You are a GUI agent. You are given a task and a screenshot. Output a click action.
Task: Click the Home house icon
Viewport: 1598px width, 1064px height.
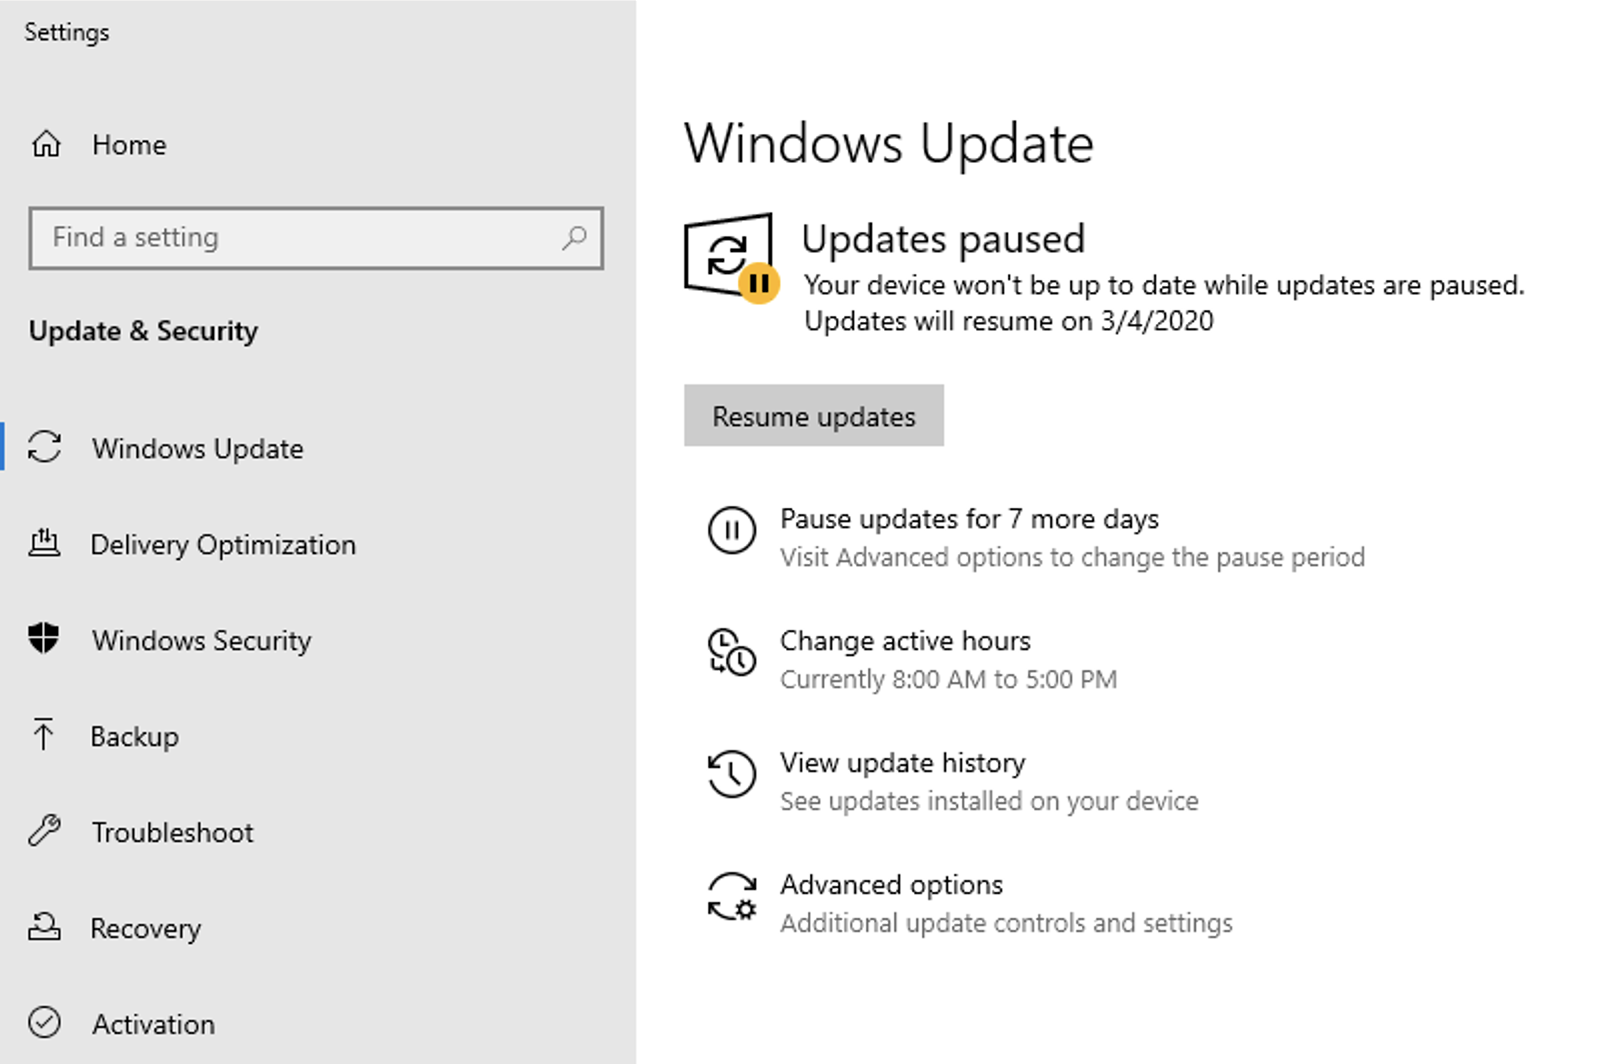pos(46,144)
